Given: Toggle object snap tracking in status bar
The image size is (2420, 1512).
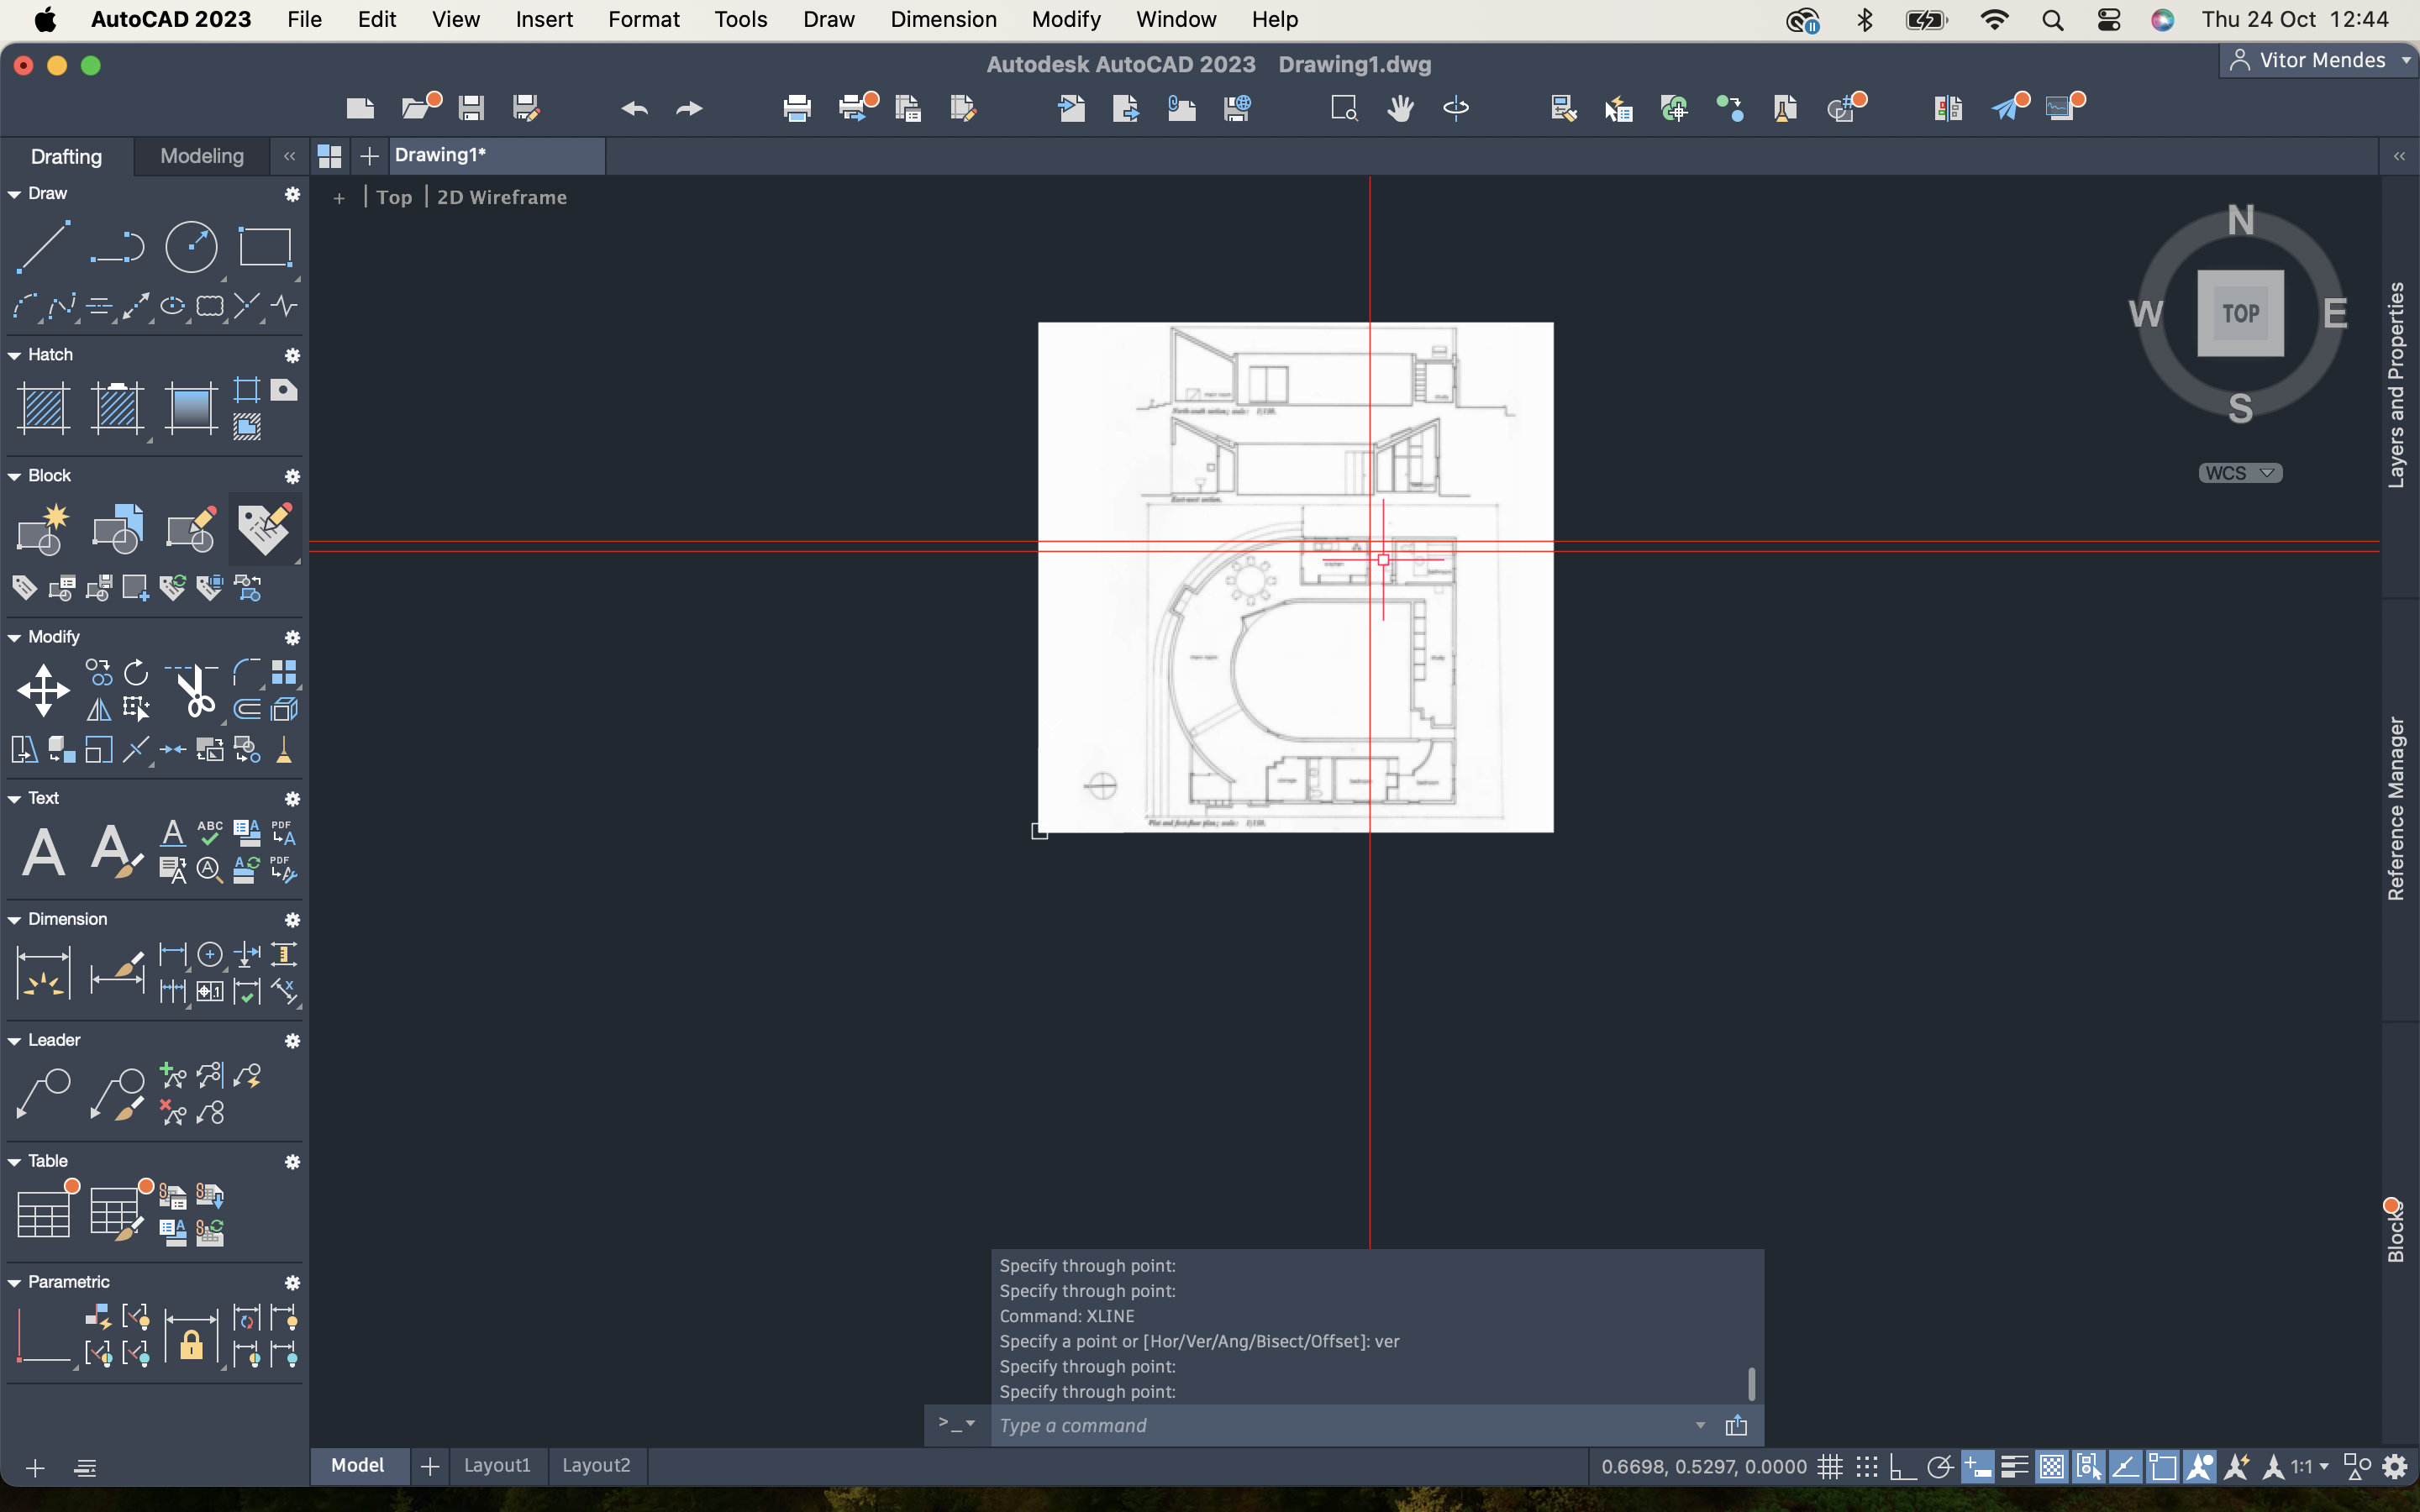Looking at the screenshot, I should (2125, 1467).
